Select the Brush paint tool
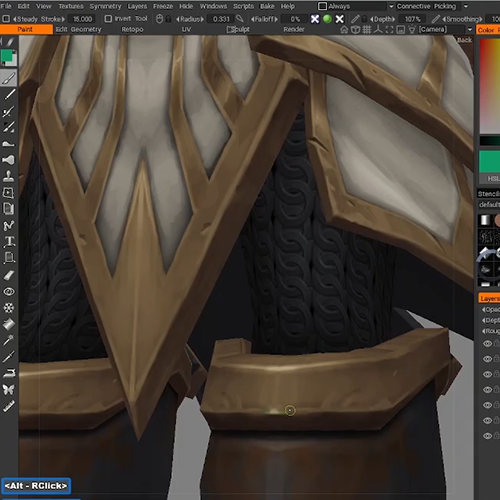Image resolution: width=500 pixels, height=500 pixels. click(x=9, y=79)
